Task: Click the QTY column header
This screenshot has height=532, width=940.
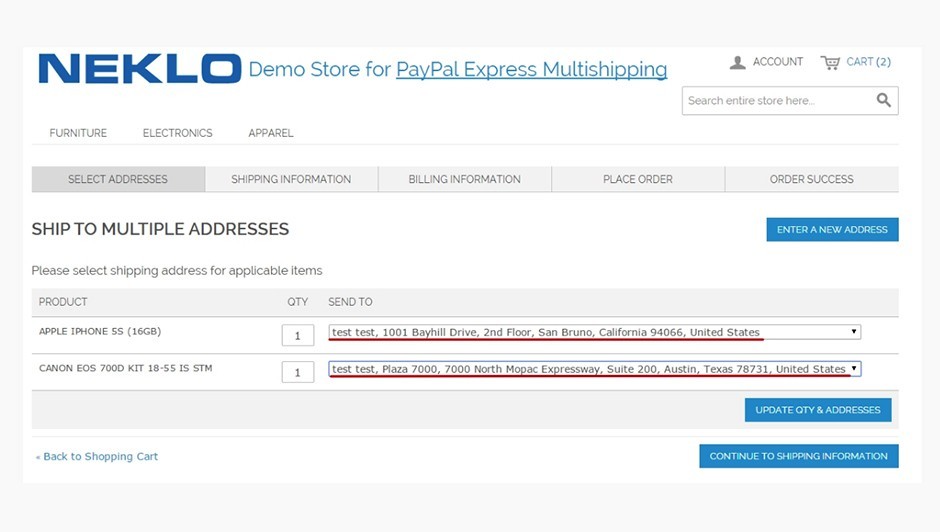Action: (x=297, y=302)
